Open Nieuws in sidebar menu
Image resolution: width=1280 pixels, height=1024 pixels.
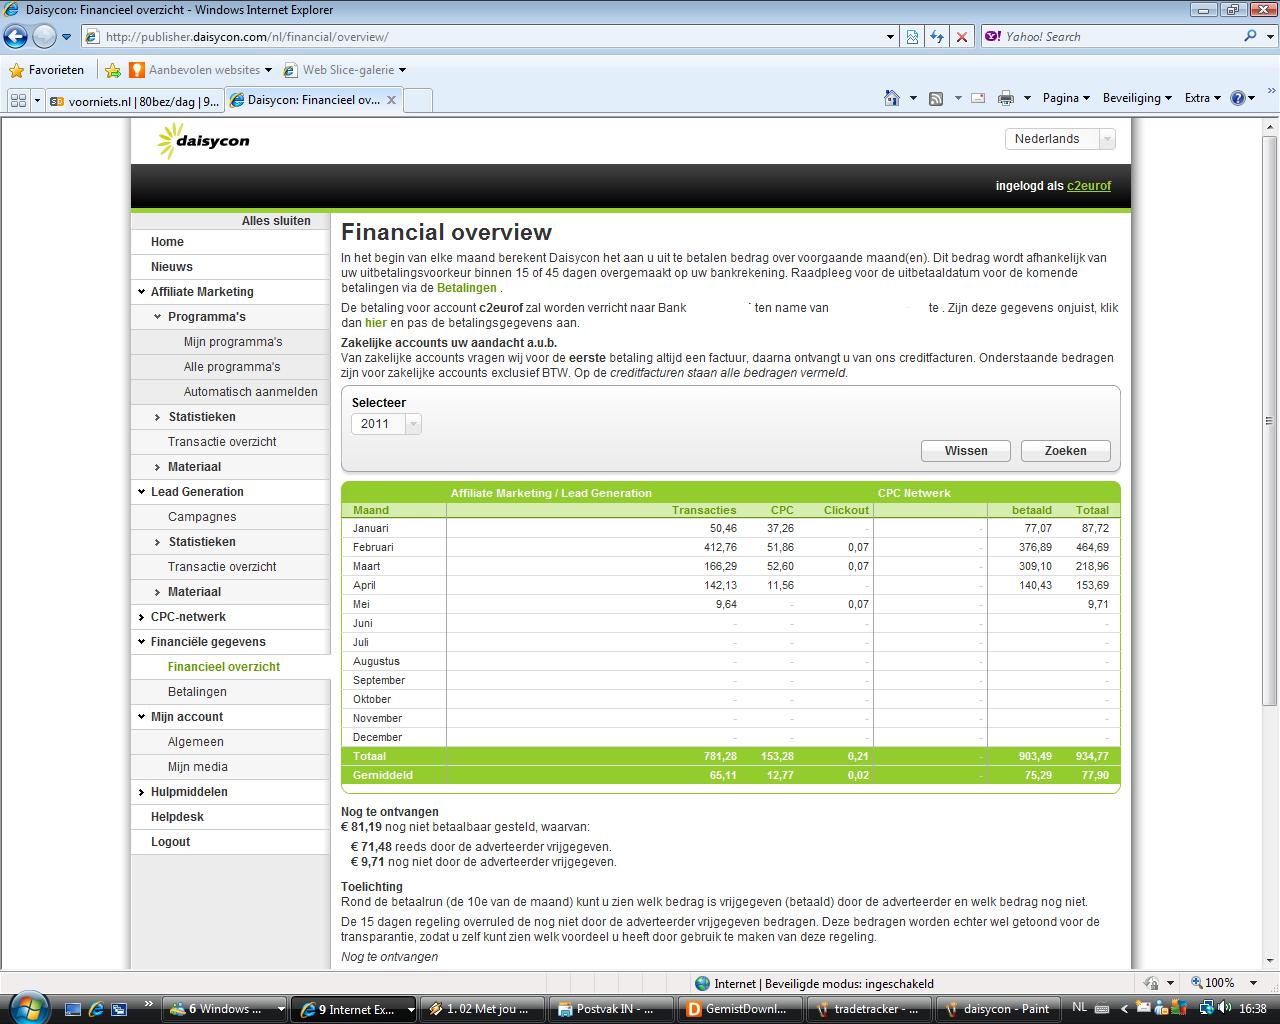tap(172, 267)
